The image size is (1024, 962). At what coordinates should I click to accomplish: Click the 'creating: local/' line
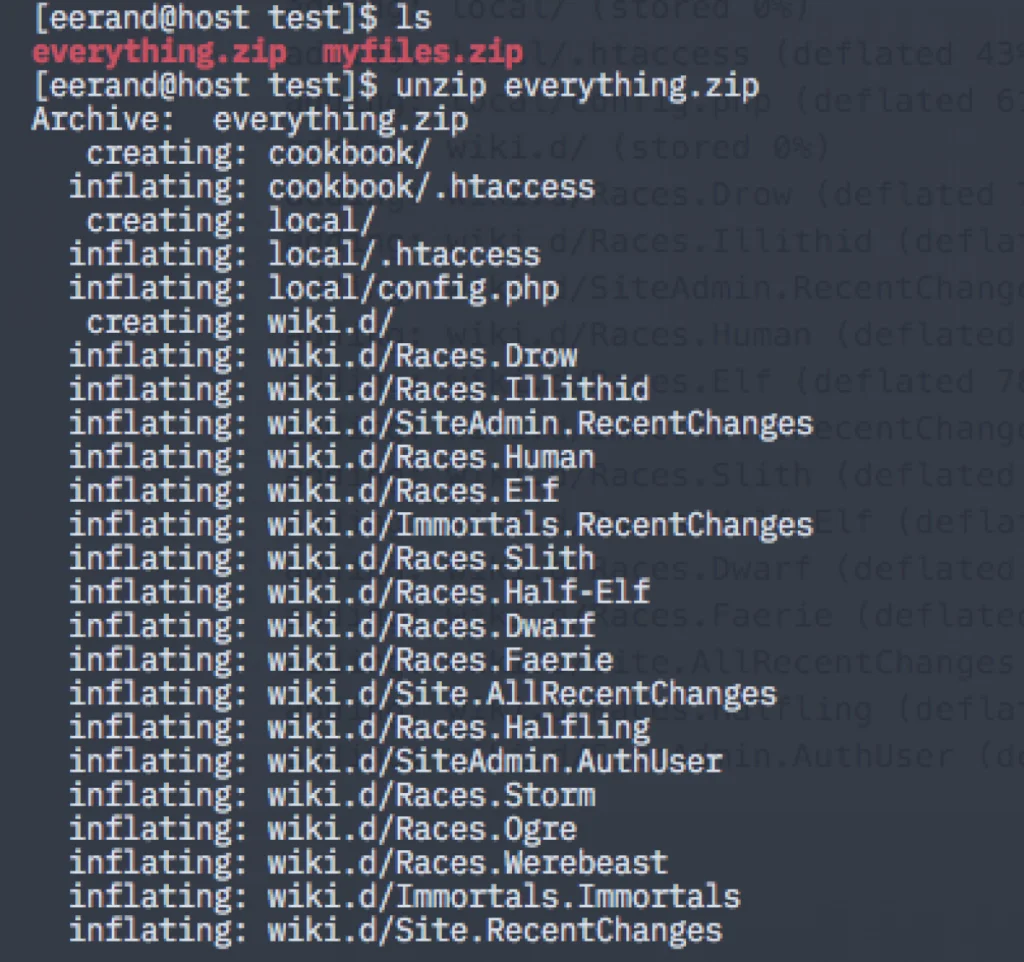tap(231, 221)
